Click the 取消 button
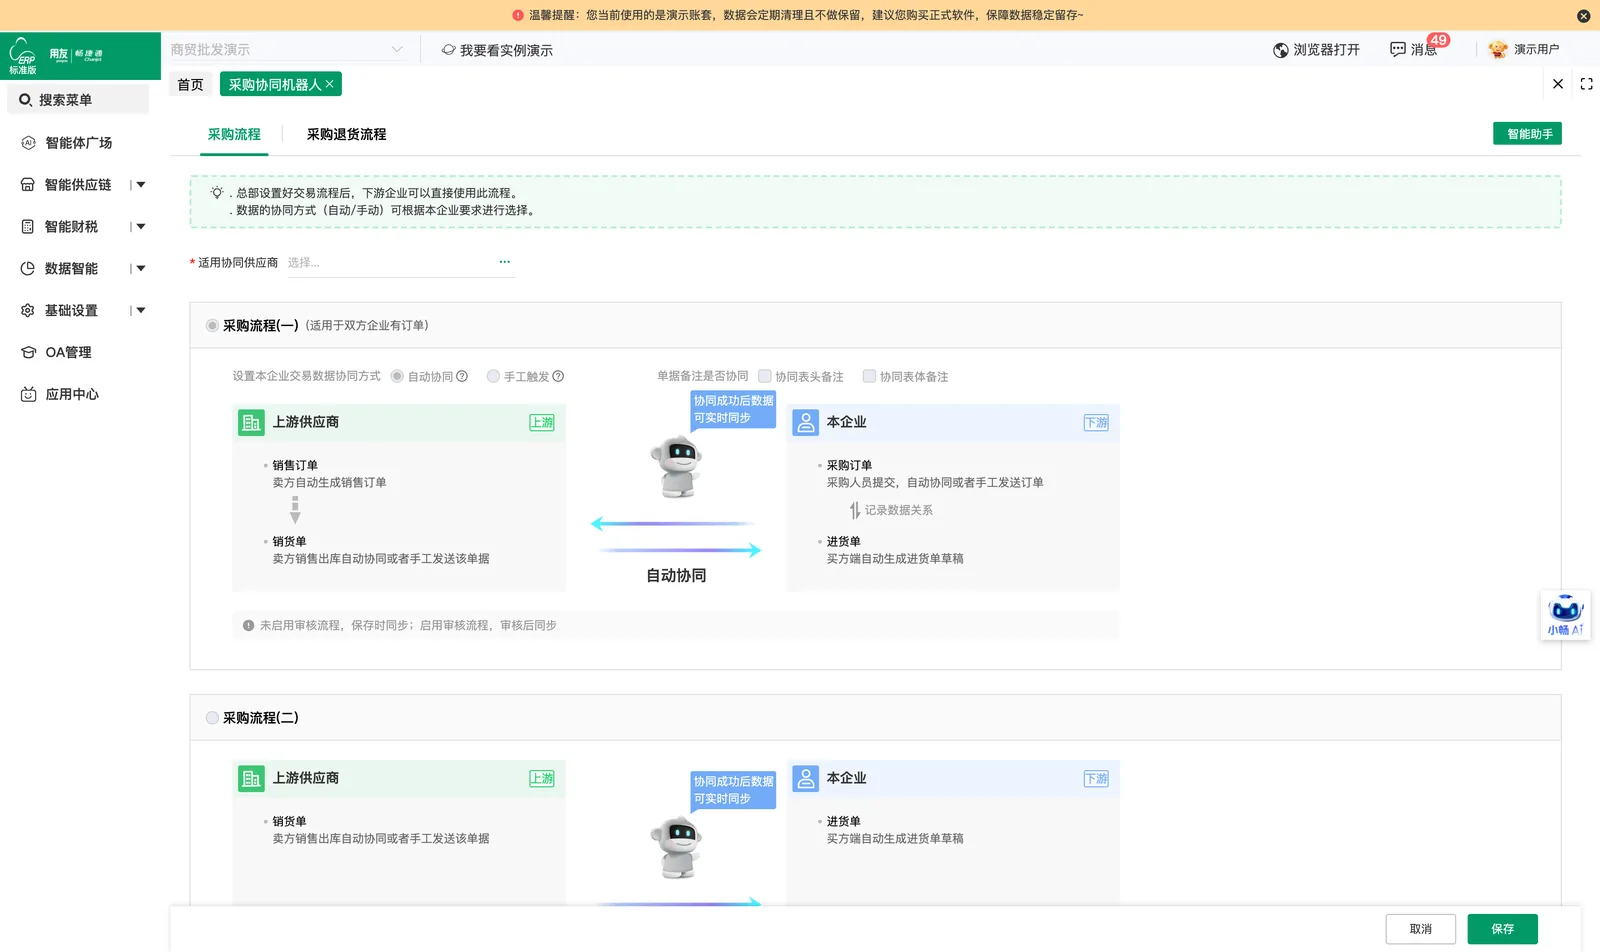Screen dimensions: 1600x952 [x=1420, y=929]
